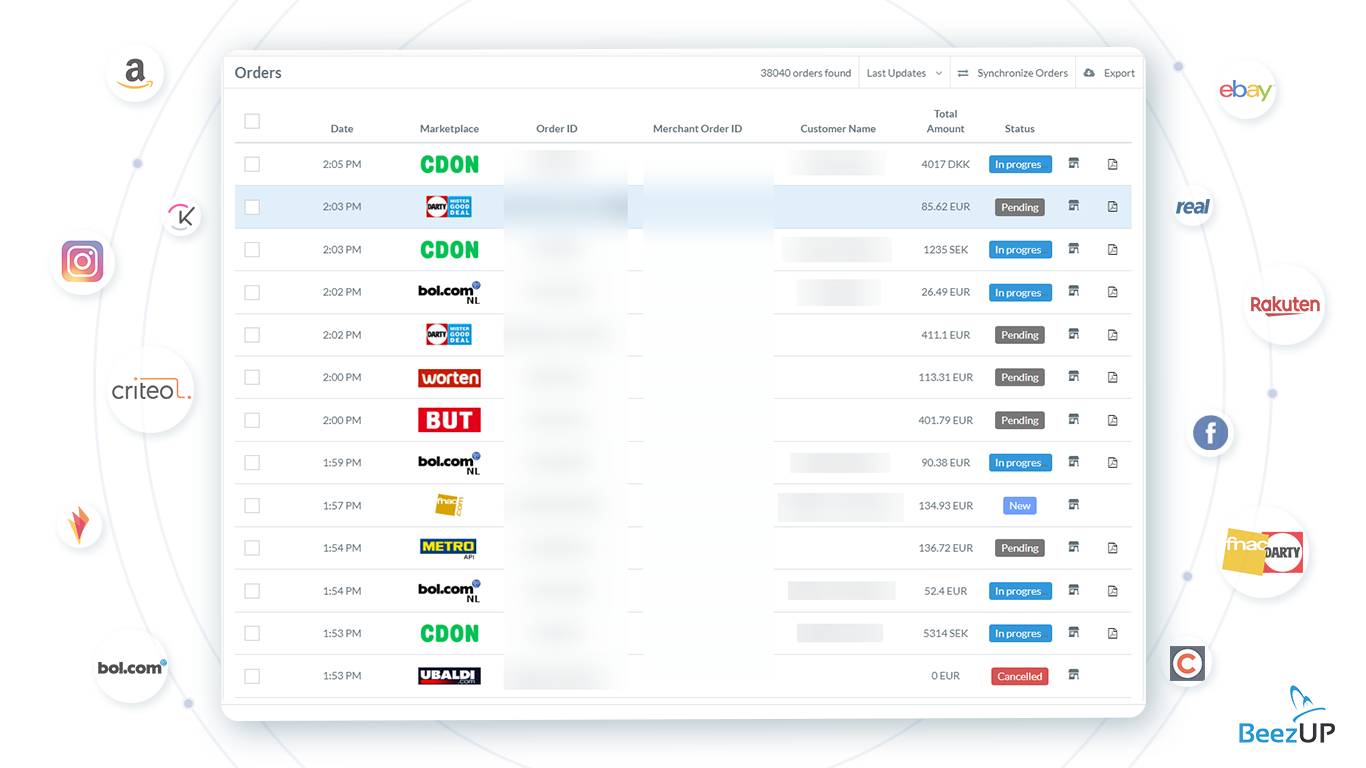Download the PDF for the 85.62 EUR order
Screen dimensions: 1366x768
1113,207
